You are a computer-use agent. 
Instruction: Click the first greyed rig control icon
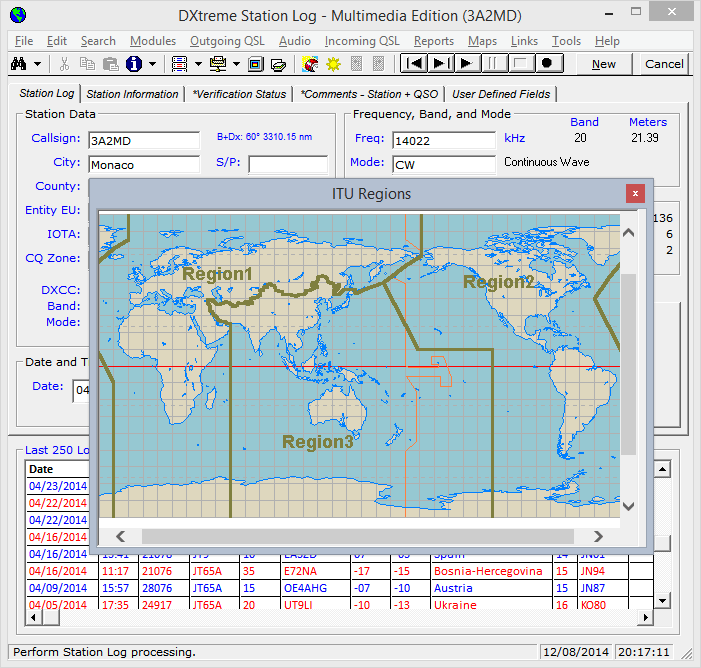[x=356, y=64]
